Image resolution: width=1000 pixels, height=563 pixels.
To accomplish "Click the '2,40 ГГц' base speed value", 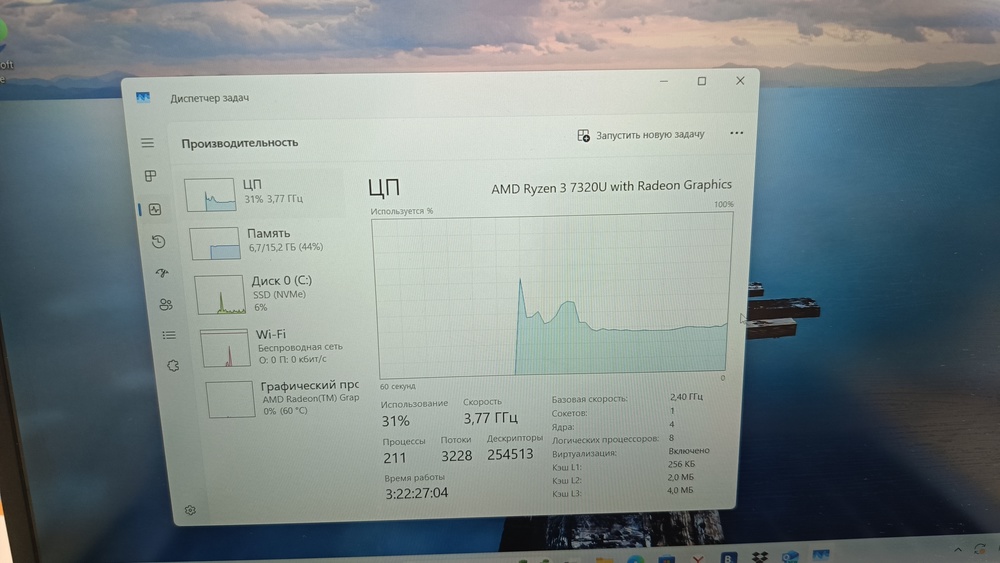I will tap(686, 397).
